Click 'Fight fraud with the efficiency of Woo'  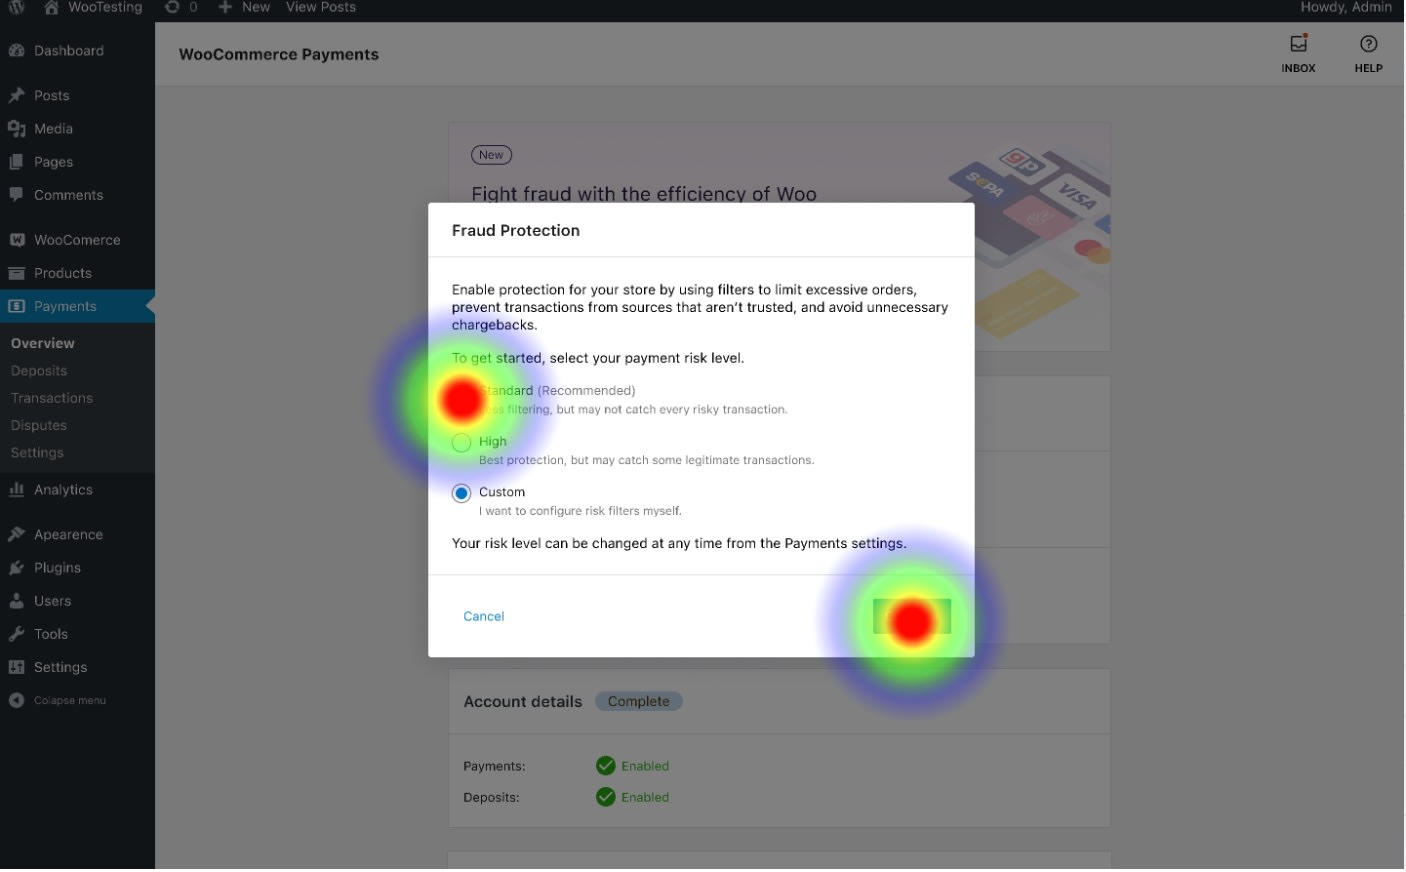click(644, 193)
